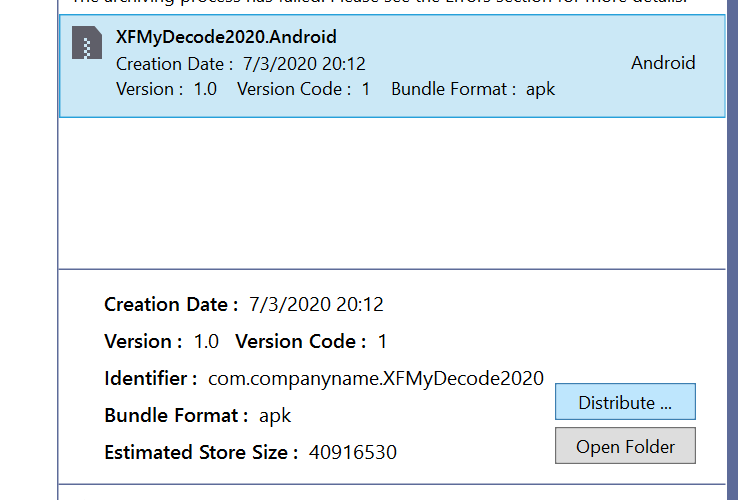This screenshot has height=500, width=738.
Task: Click the bold Version label in details
Action: coord(143,341)
